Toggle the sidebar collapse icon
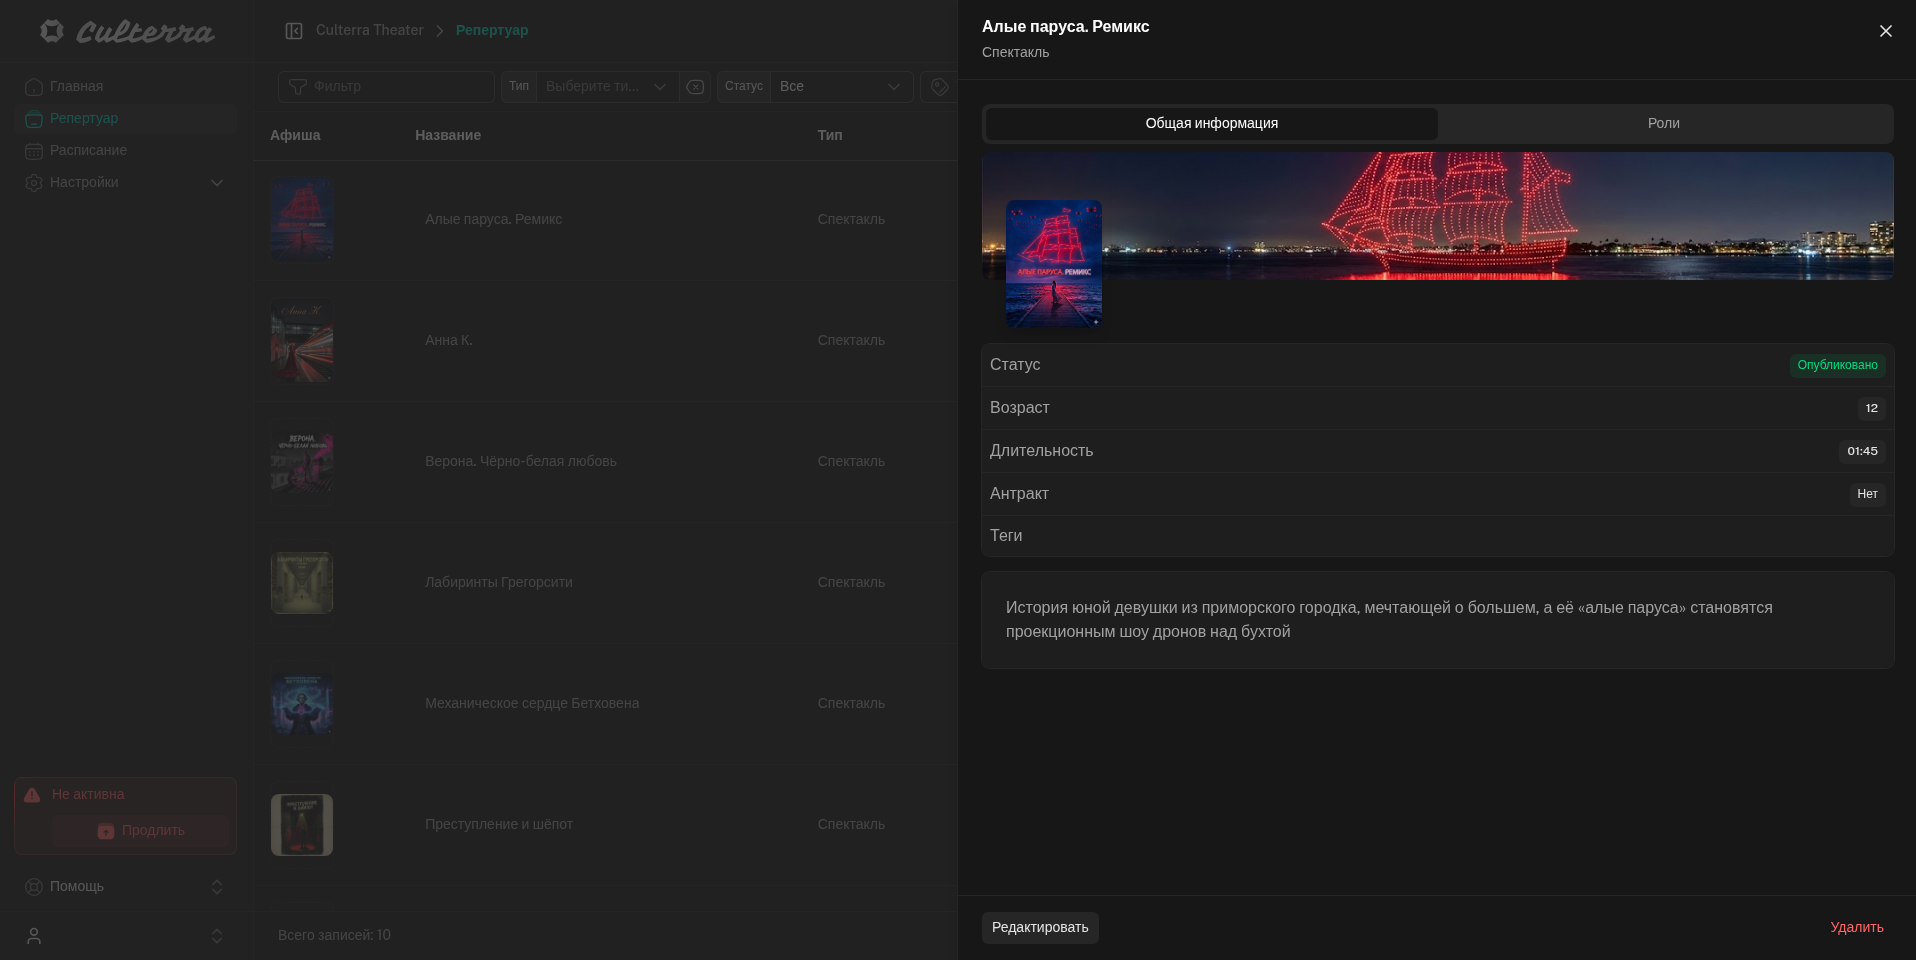This screenshot has width=1916, height=960. [x=294, y=31]
